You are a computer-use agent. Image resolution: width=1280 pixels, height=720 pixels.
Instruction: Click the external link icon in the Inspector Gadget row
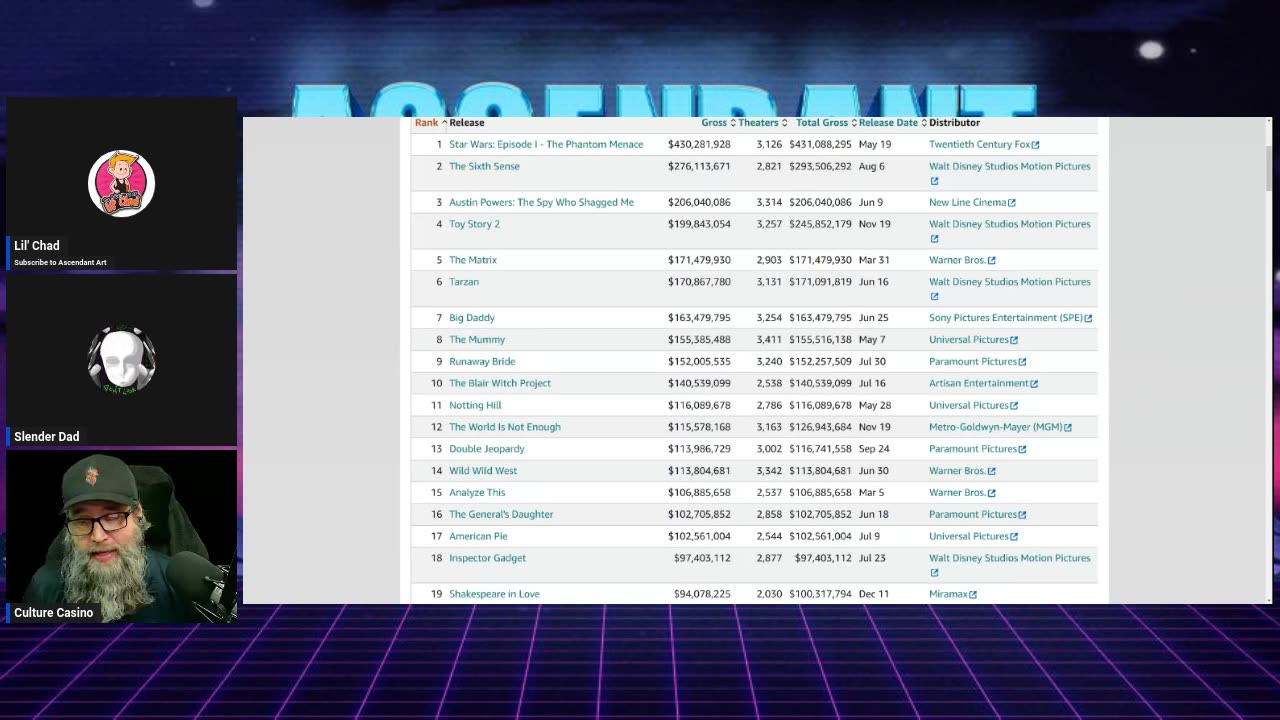(934, 573)
